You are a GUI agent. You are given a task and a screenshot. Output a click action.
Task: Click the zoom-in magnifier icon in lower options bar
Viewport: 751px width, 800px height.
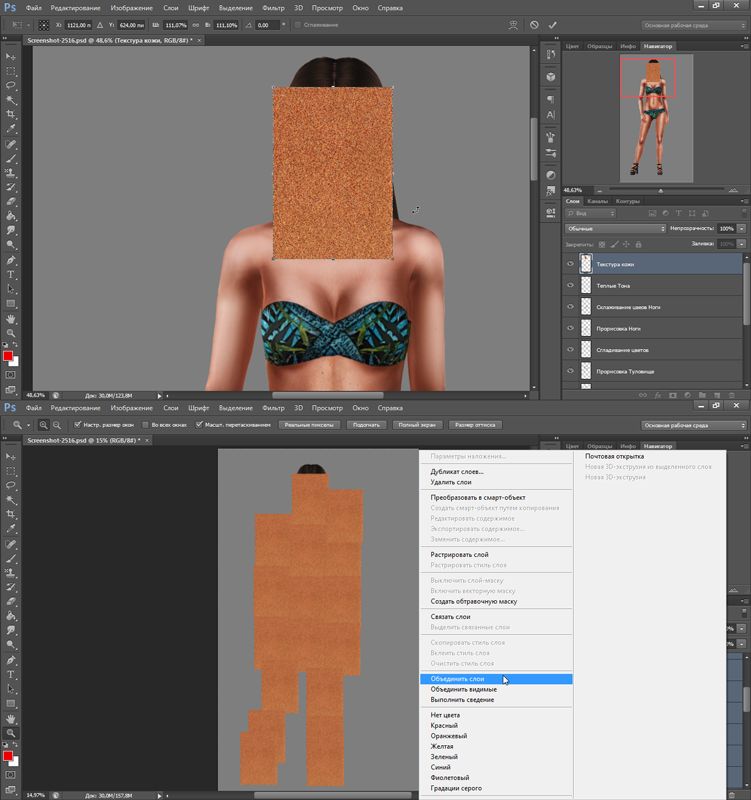click(x=44, y=425)
